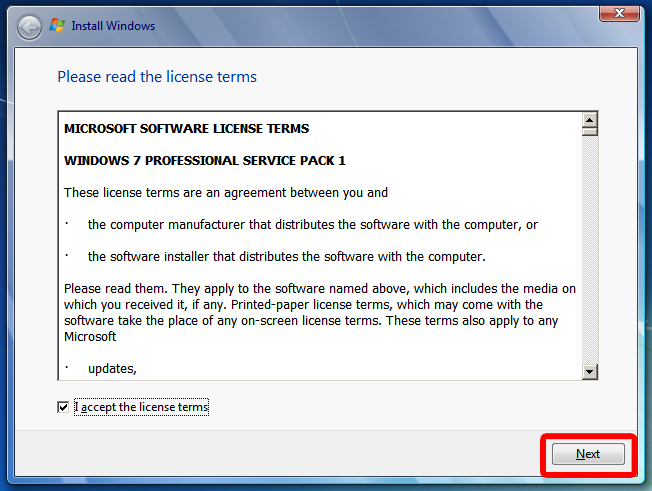This screenshot has width=652, height=491.
Task: Click 'Please read the license terms' heading
Action: 157,76
